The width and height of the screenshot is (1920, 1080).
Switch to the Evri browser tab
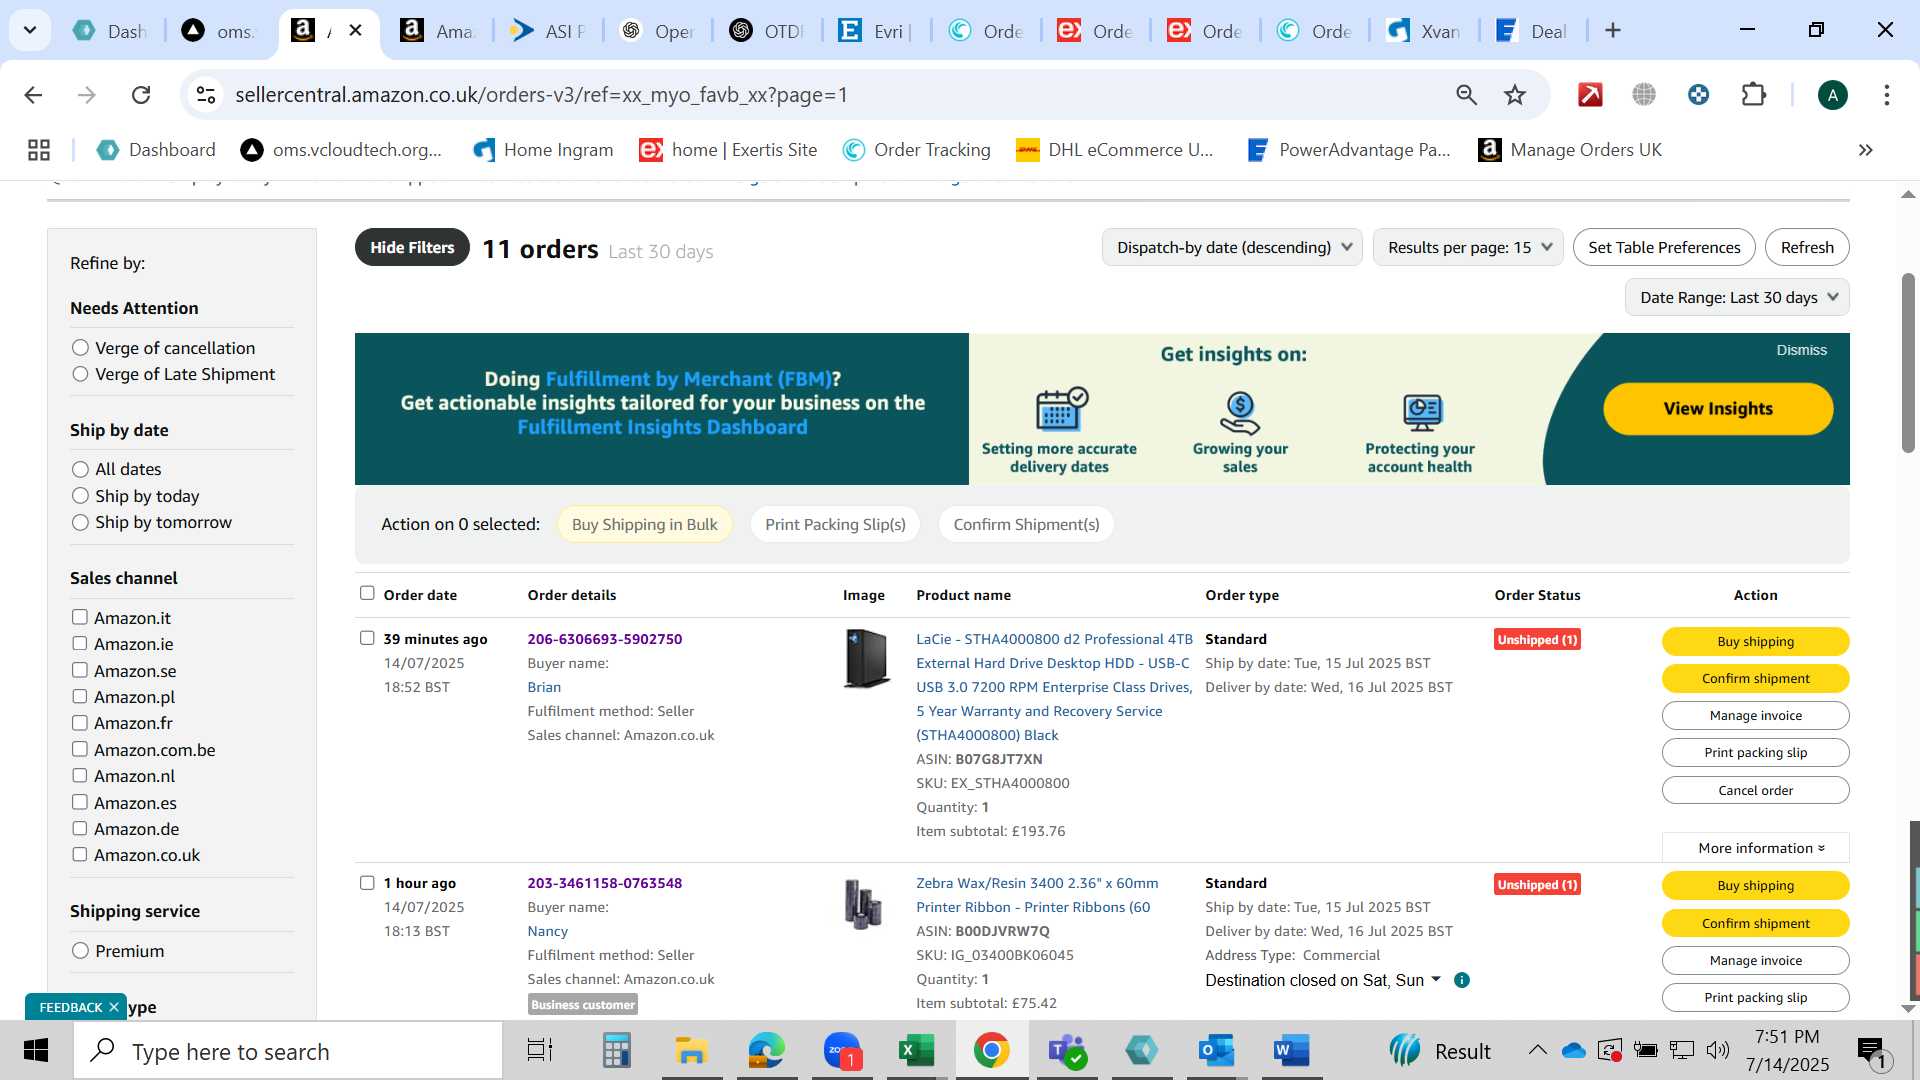tap(877, 31)
